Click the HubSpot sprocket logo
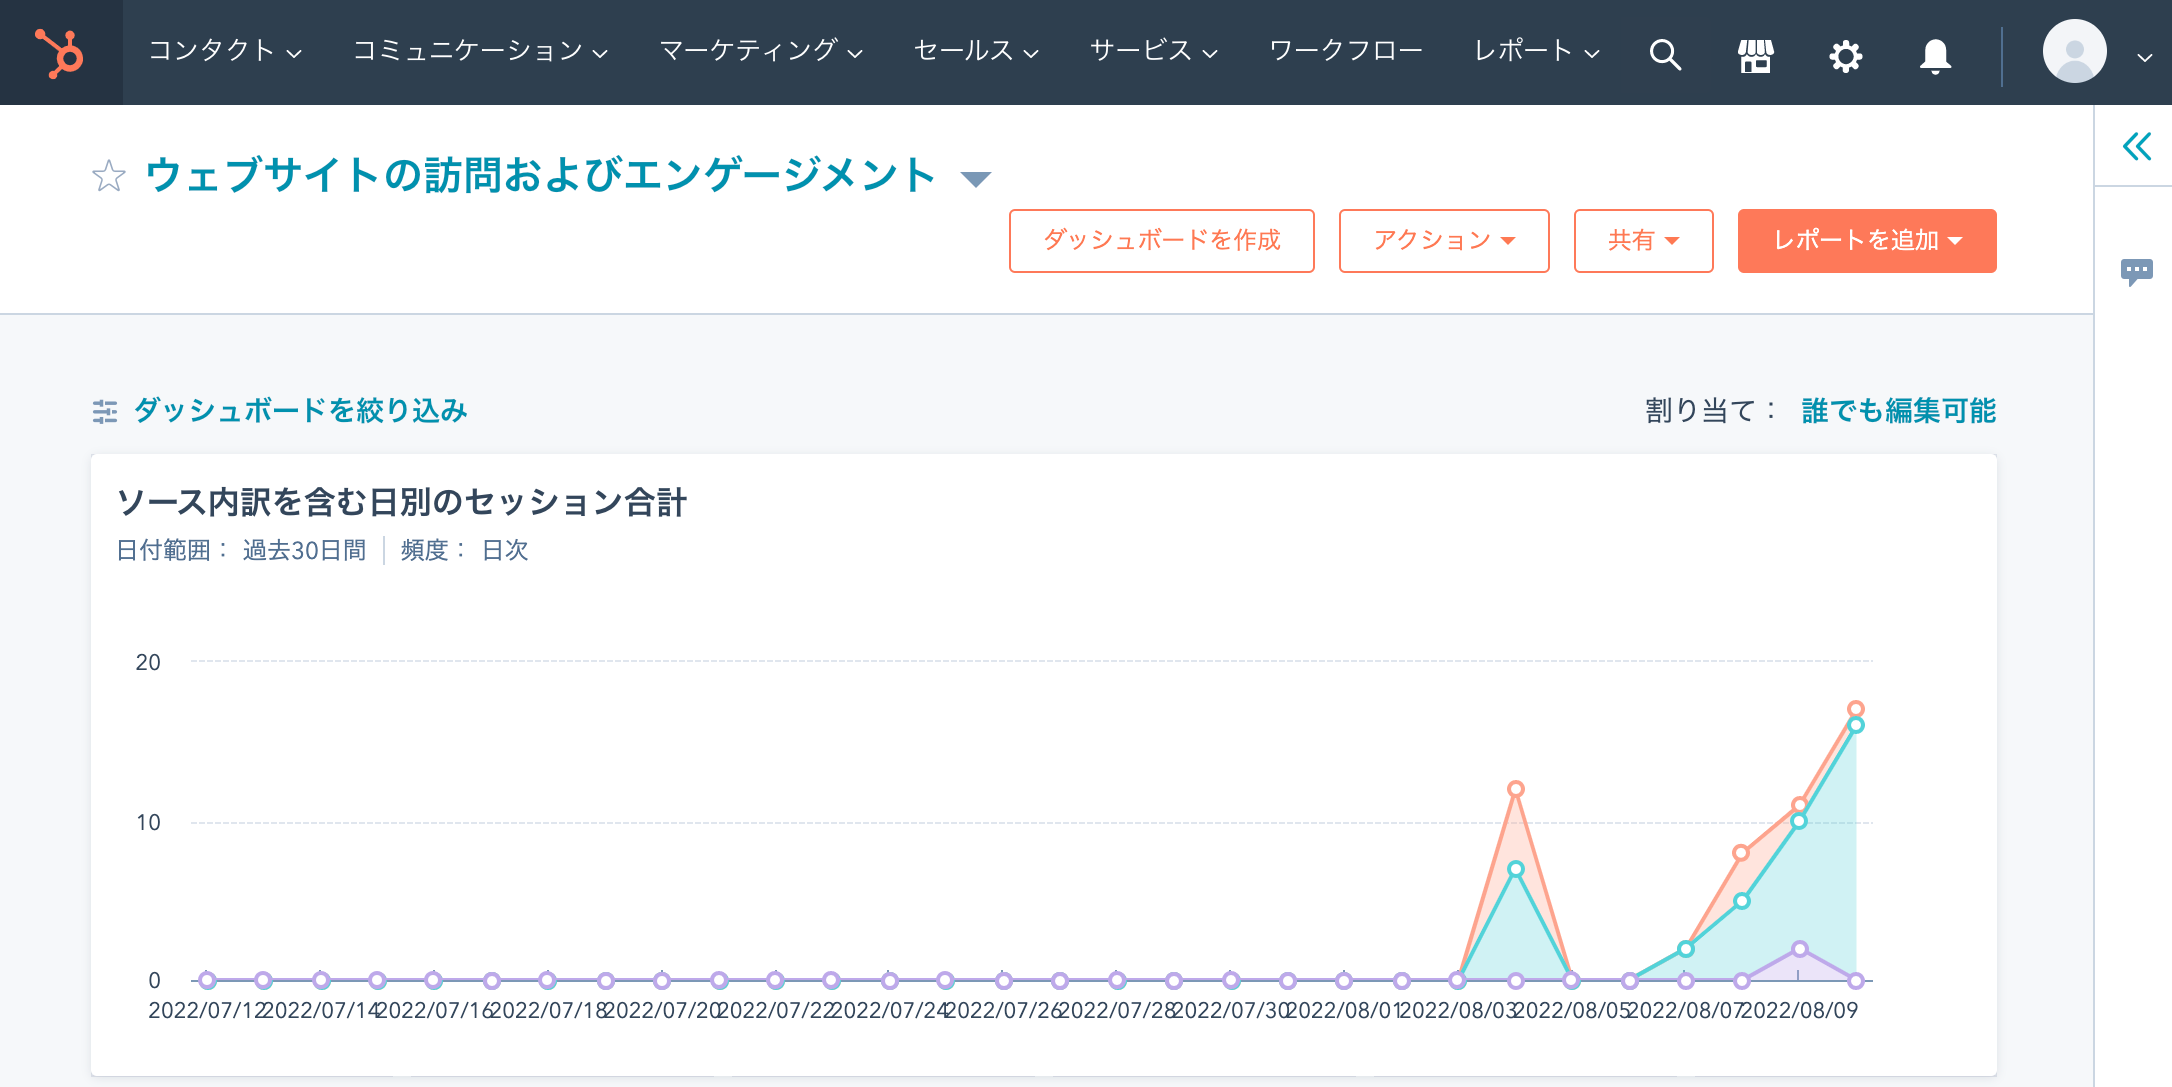The image size is (2172, 1087). [x=60, y=53]
